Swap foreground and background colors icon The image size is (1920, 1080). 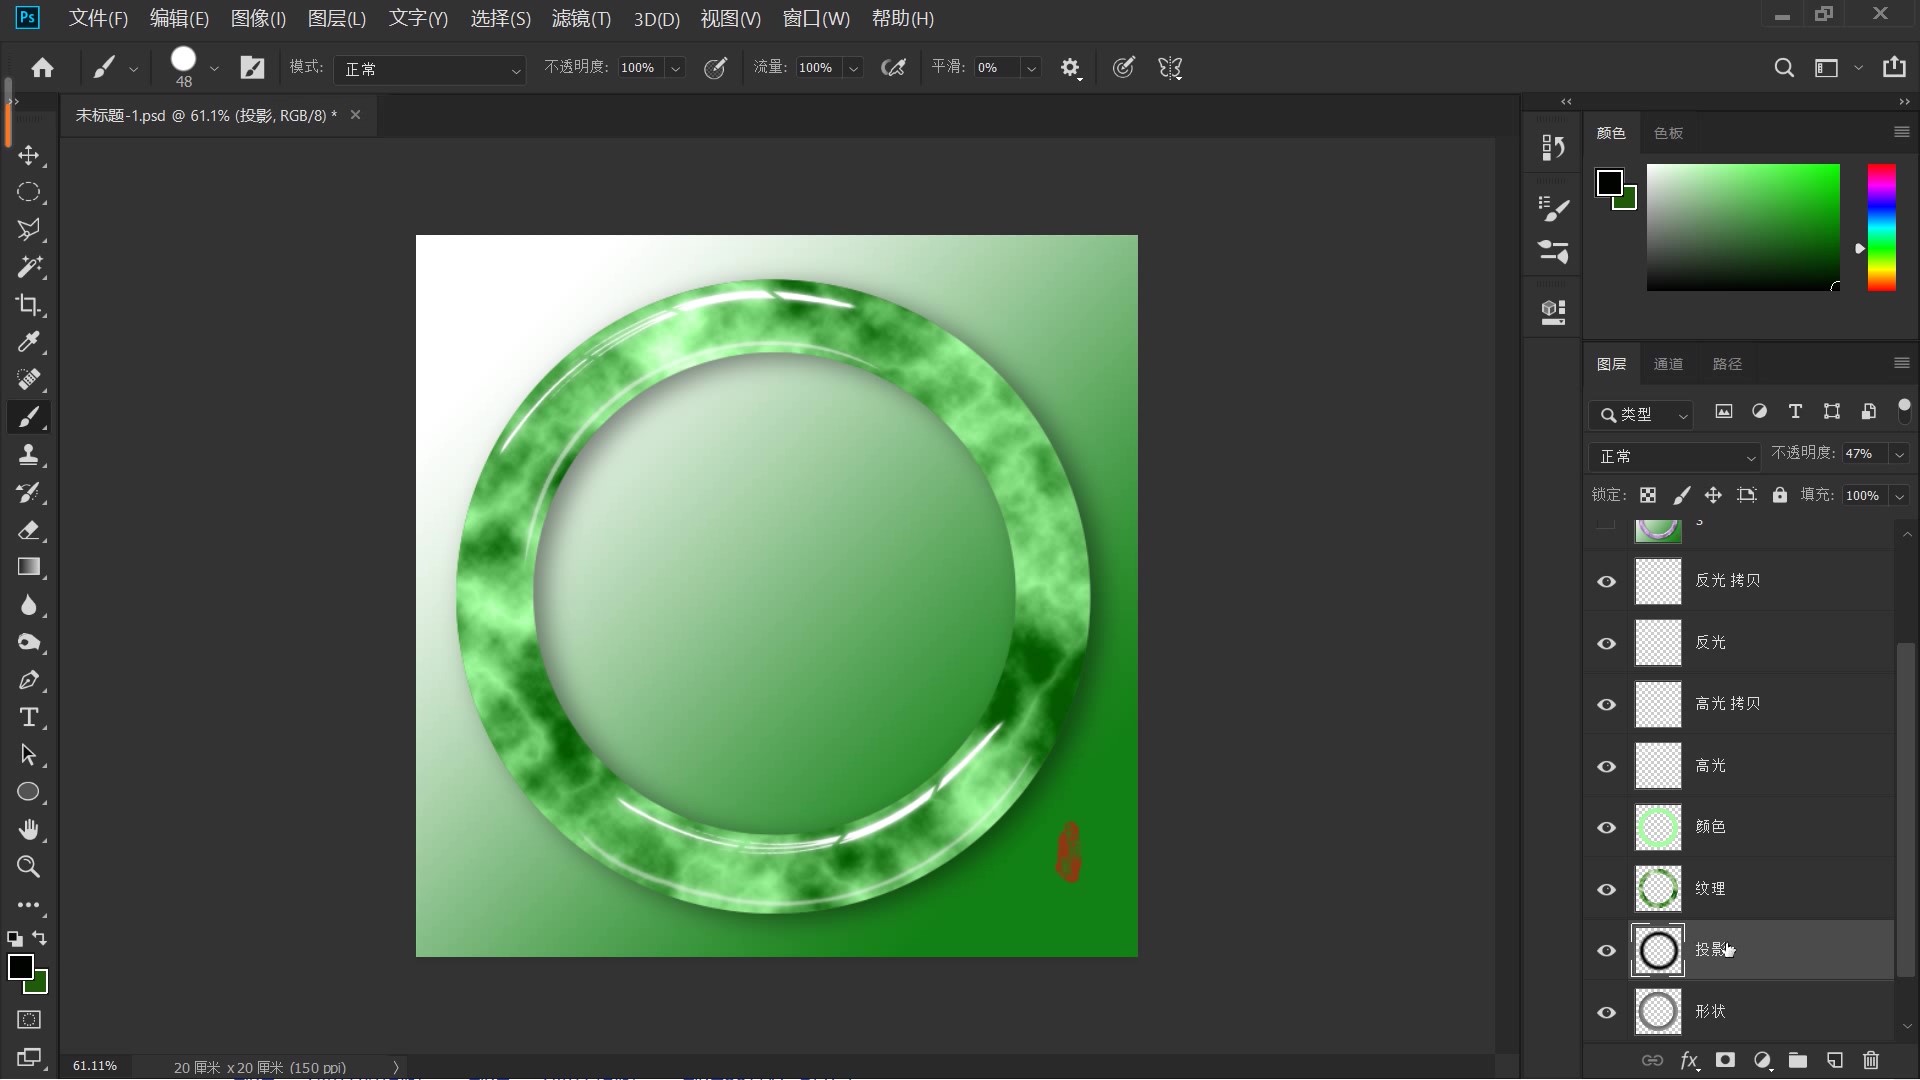pyautogui.click(x=40, y=938)
